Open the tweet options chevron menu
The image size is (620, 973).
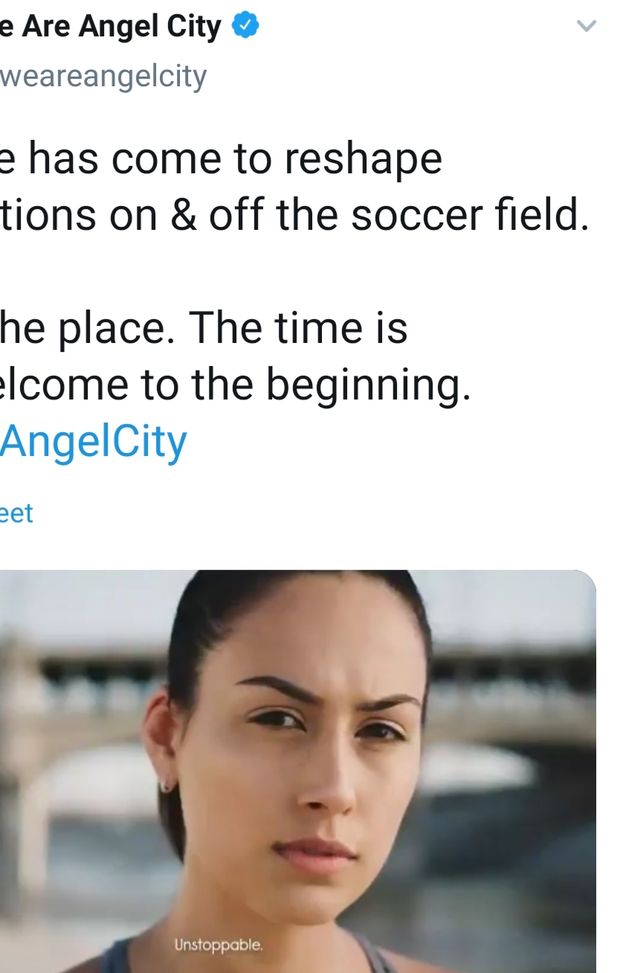click(x=587, y=27)
